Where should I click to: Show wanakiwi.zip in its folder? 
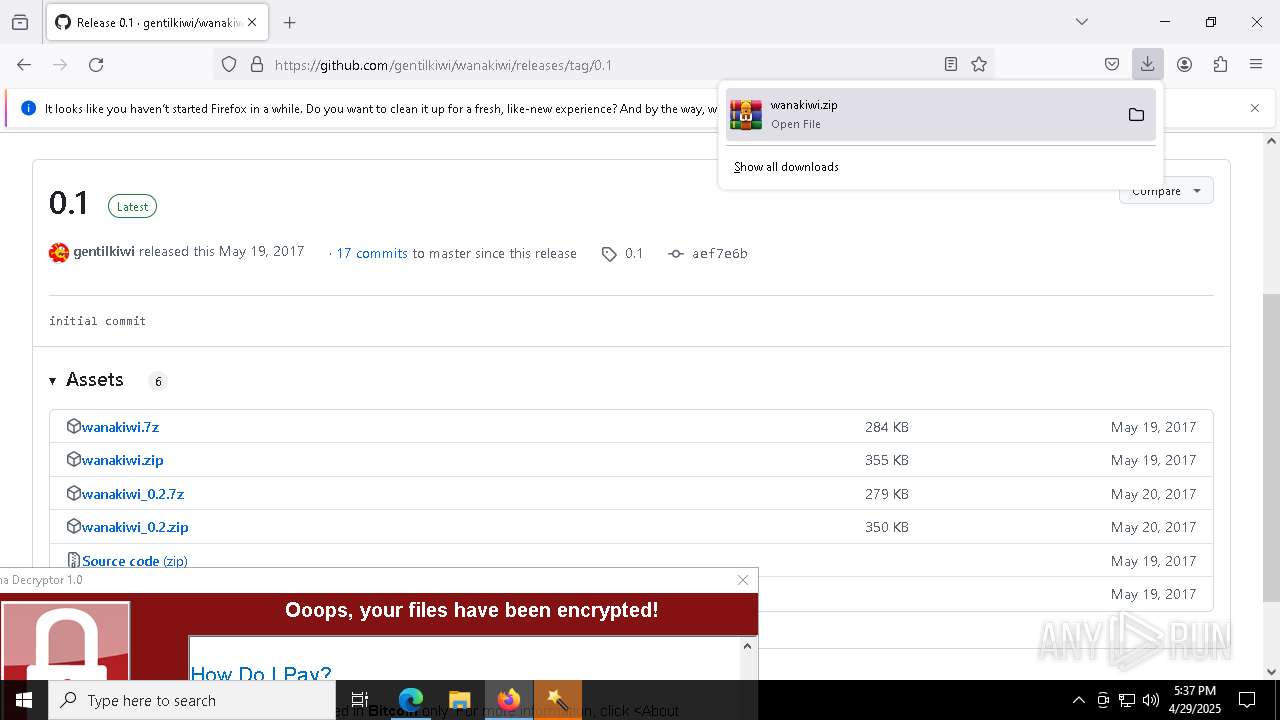pyautogui.click(x=1136, y=114)
